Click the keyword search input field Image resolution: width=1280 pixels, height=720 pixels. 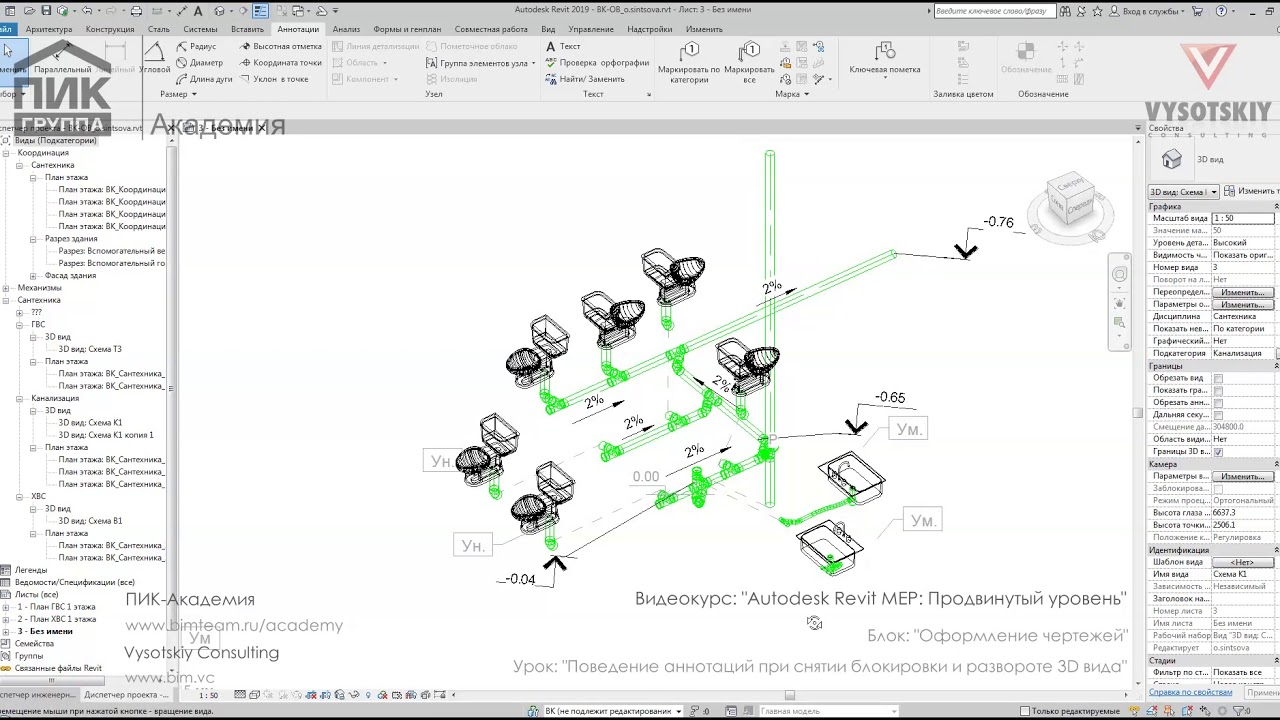point(994,11)
